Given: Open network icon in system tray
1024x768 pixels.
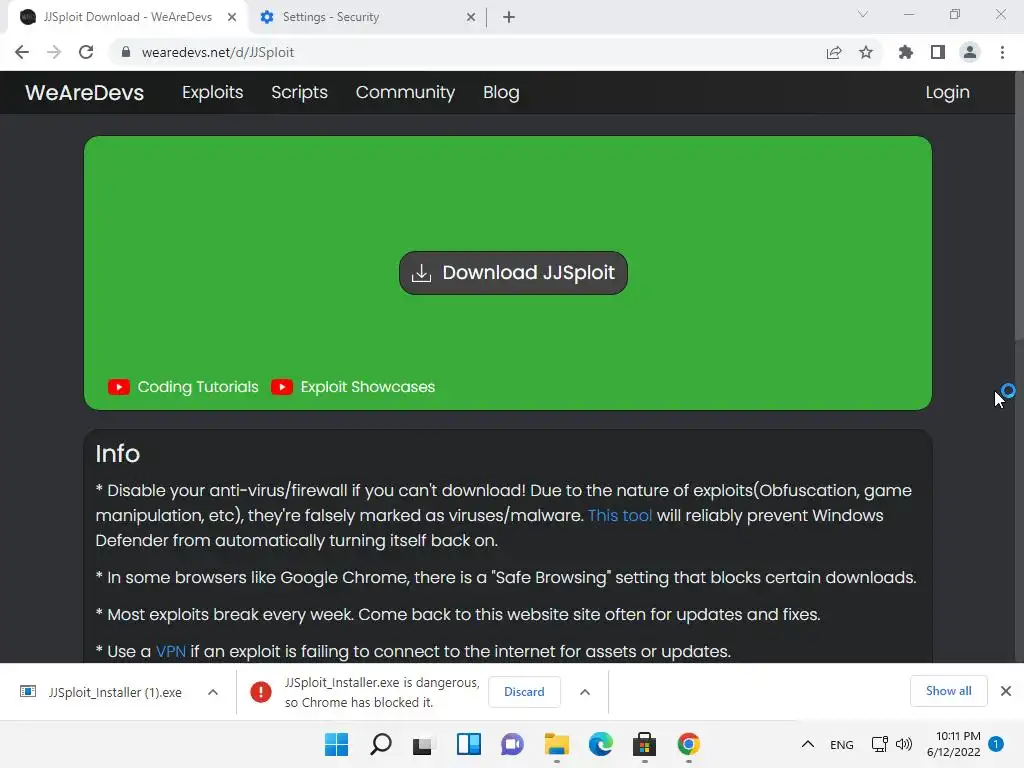Looking at the screenshot, I should click(879, 744).
